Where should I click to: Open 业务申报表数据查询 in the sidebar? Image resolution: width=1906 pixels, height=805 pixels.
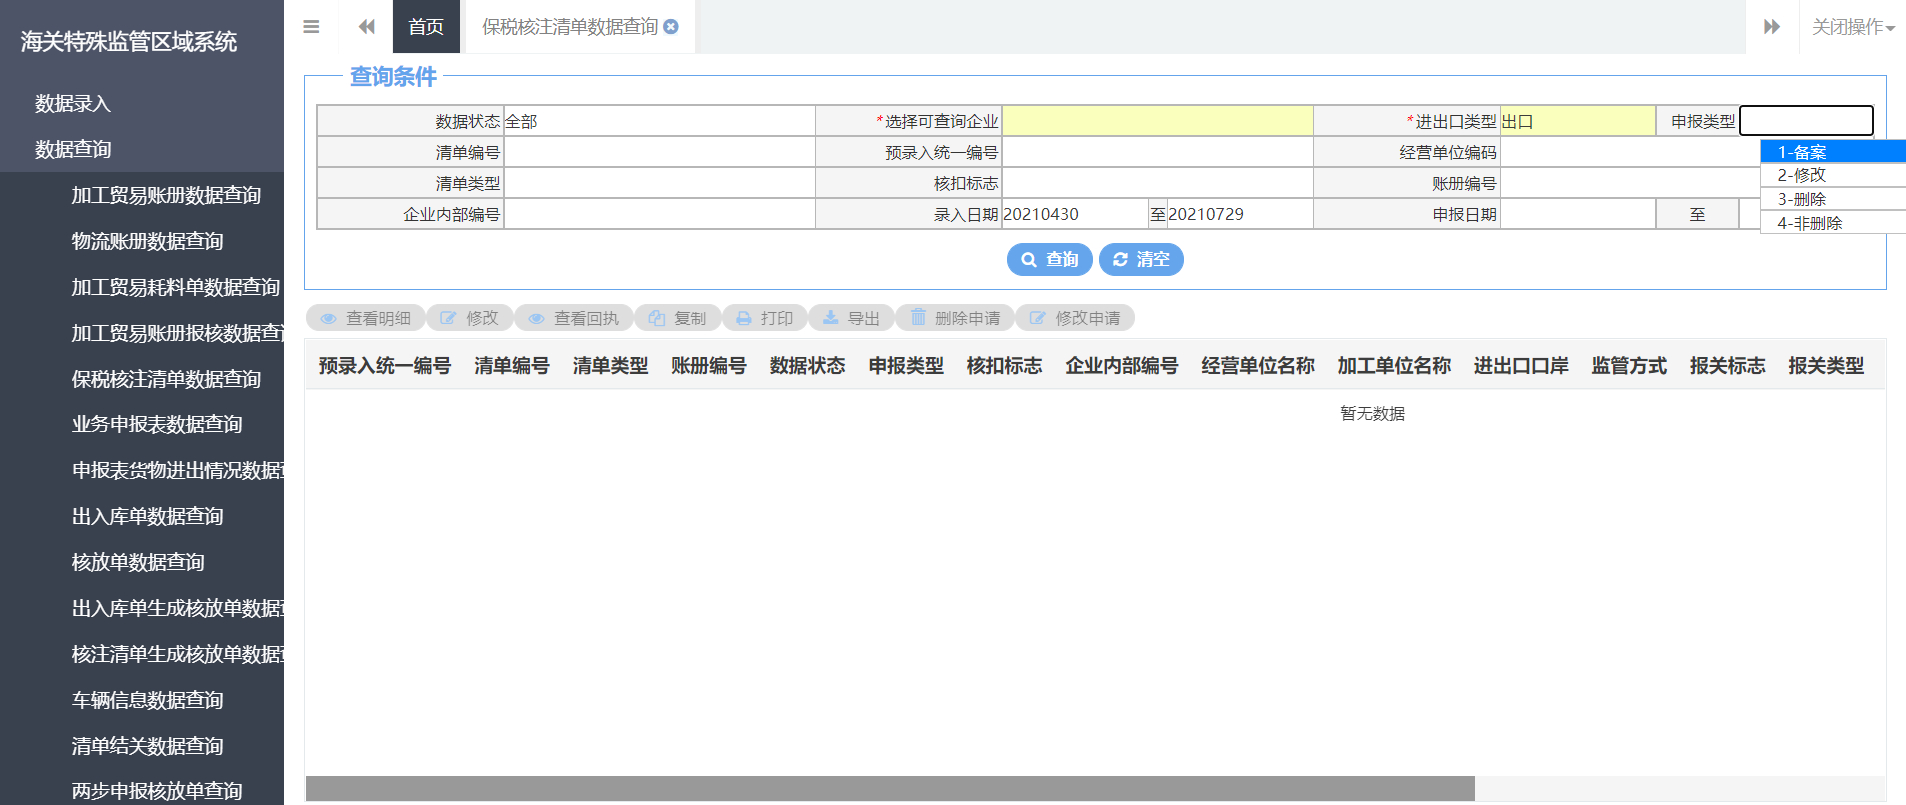tap(157, 424)
